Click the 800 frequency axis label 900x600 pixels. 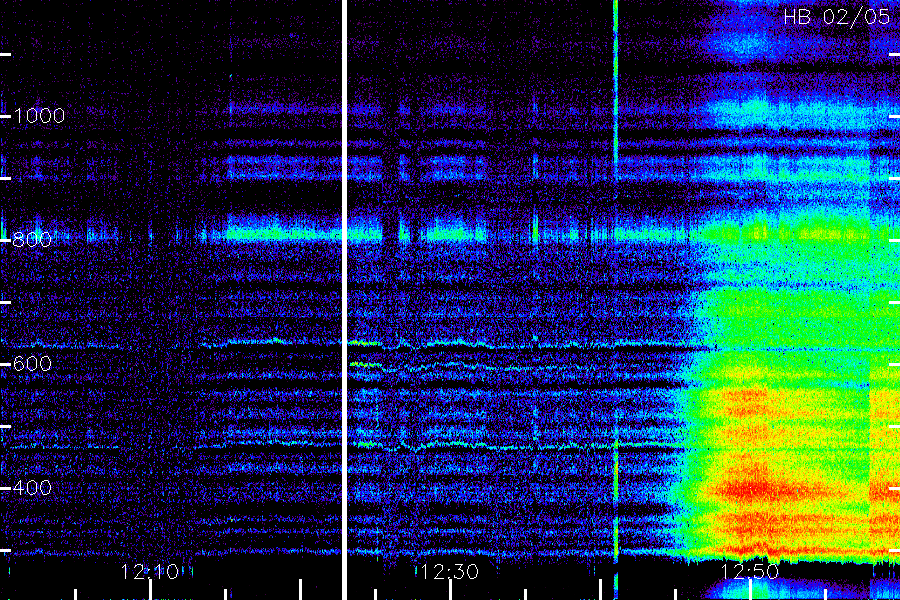pyautogui.click(x=32, y=239)
